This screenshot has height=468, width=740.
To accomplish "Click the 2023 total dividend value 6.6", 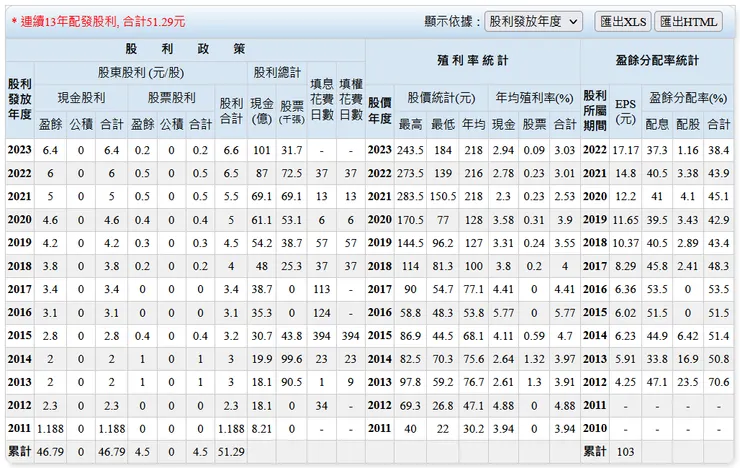I will pos(231,150).
